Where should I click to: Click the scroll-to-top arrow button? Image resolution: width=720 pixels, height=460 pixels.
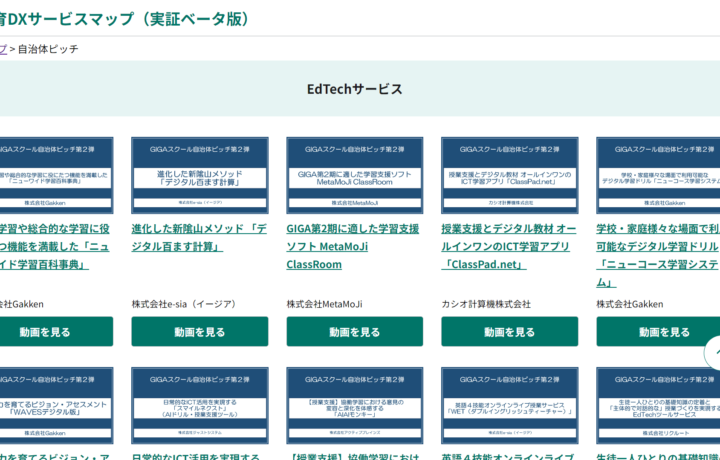pos(713,353)
